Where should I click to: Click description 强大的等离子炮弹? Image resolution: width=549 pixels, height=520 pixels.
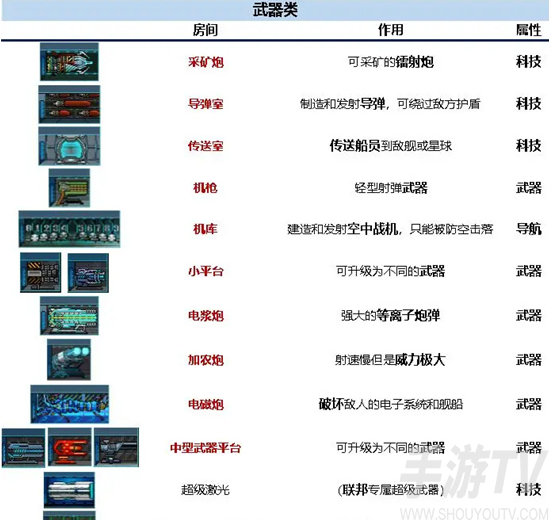[x=391, y=316]
